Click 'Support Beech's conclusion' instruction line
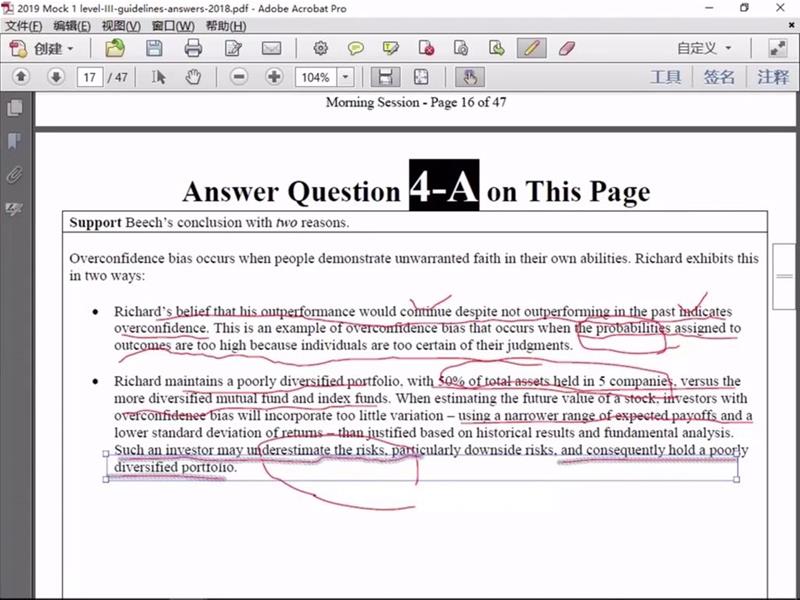Image resolution: width=800 pixels, height=600 pixels. click(209, 222)
